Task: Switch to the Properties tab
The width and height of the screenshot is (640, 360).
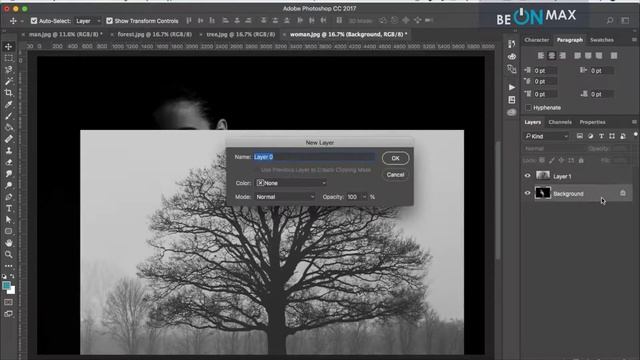Action: coord(592,122)
